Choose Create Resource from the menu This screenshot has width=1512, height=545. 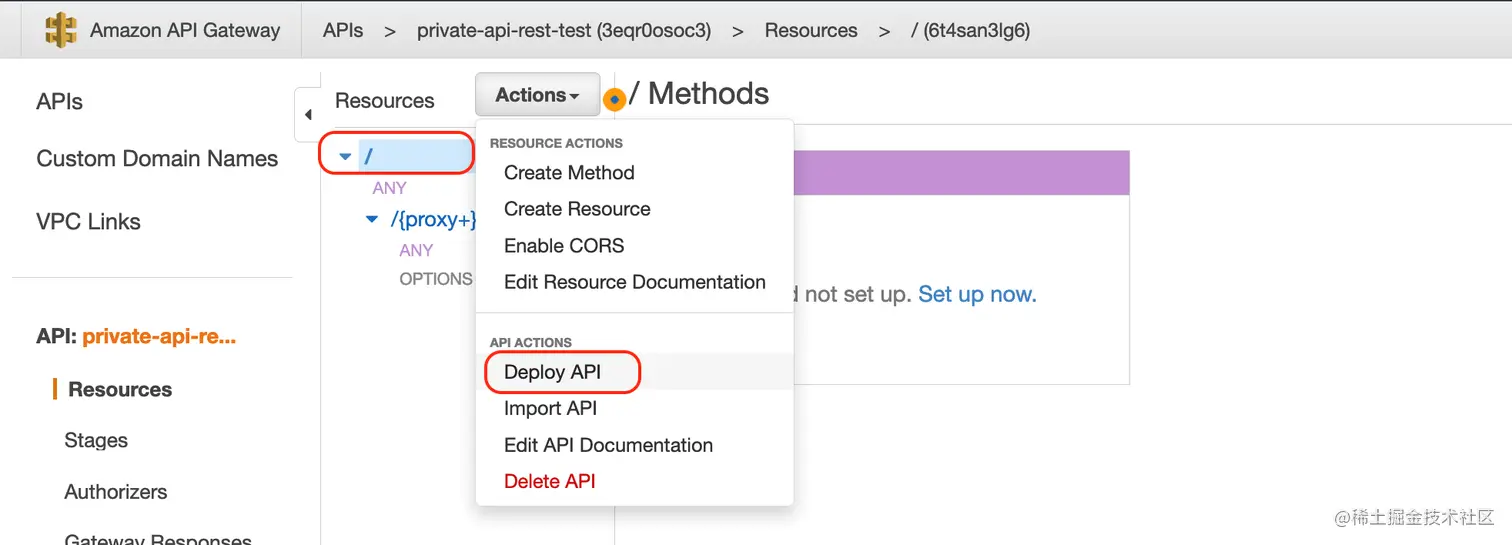[577, 209]
